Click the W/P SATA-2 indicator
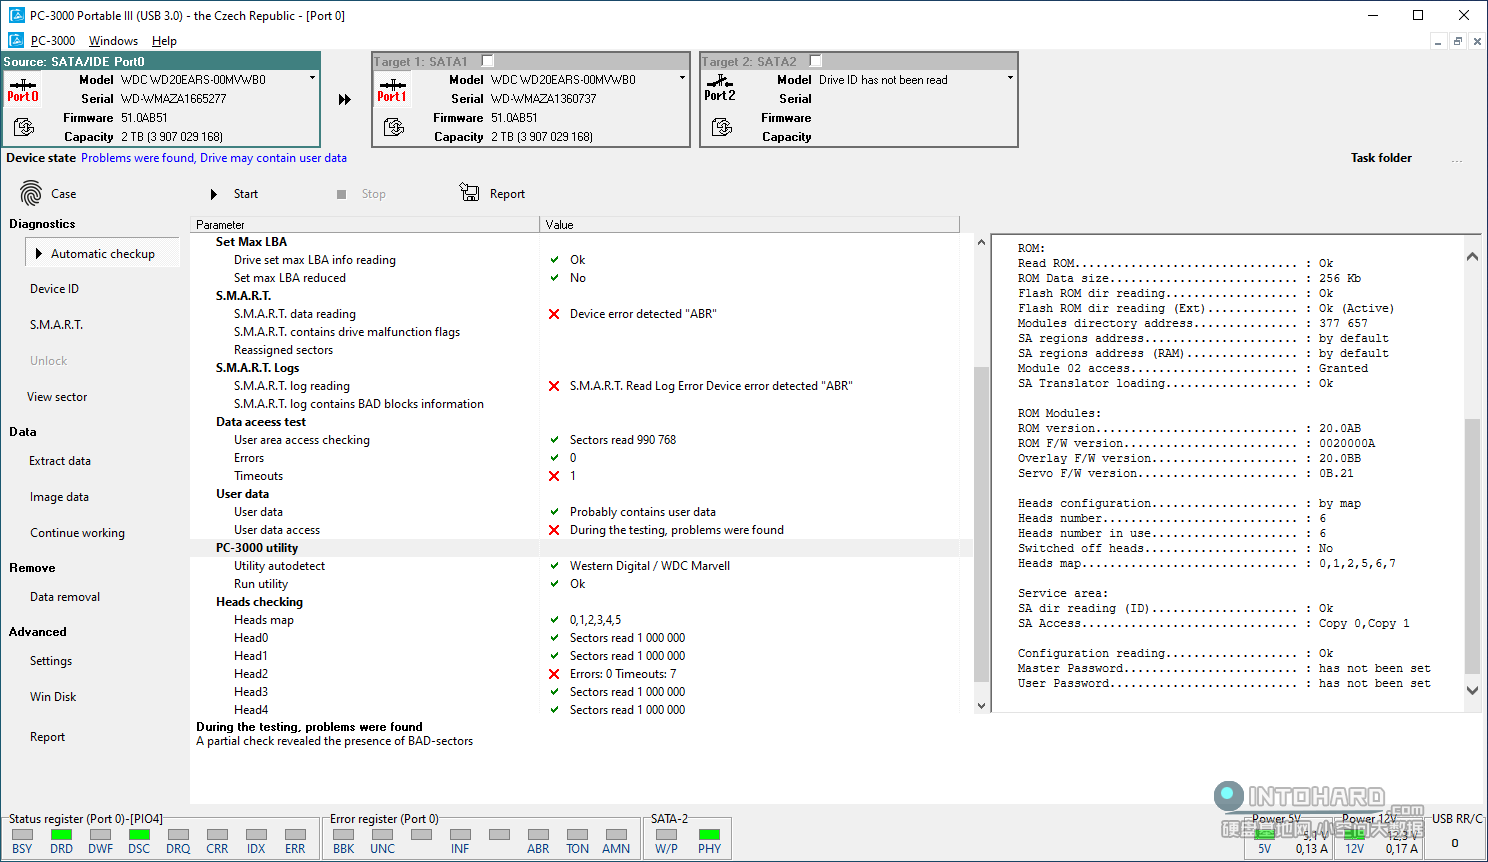The image size is (1488, 862). point(666,834)
